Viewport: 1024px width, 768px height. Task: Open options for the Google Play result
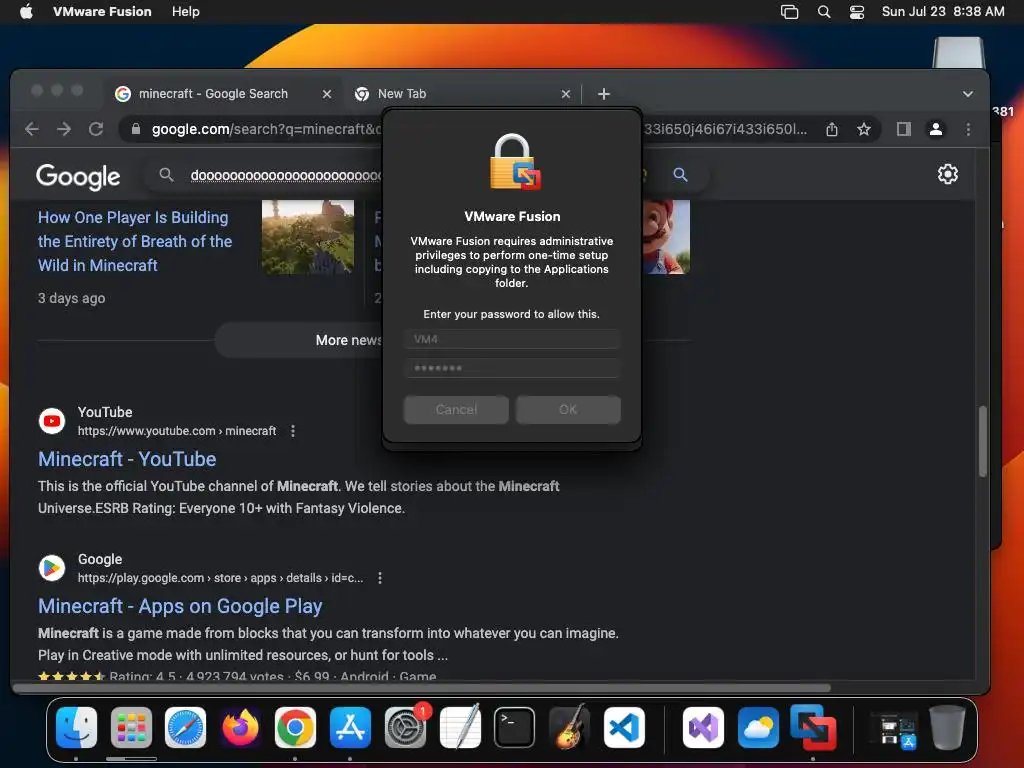click(x=379, y=578)
